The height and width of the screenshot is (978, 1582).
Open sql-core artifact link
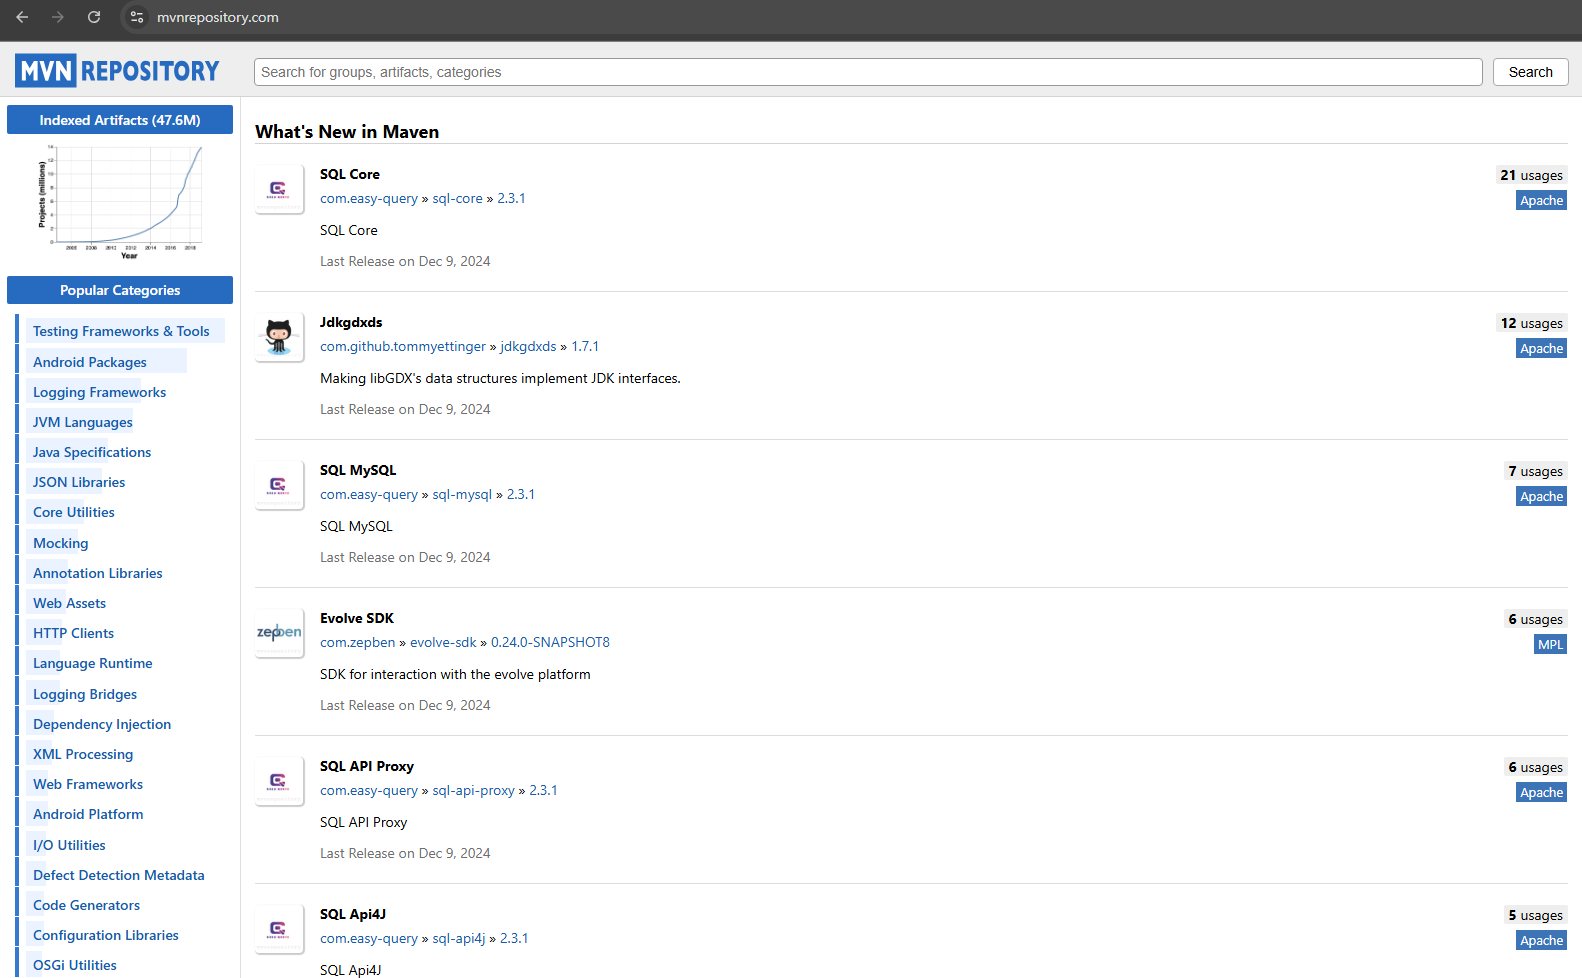458,198
